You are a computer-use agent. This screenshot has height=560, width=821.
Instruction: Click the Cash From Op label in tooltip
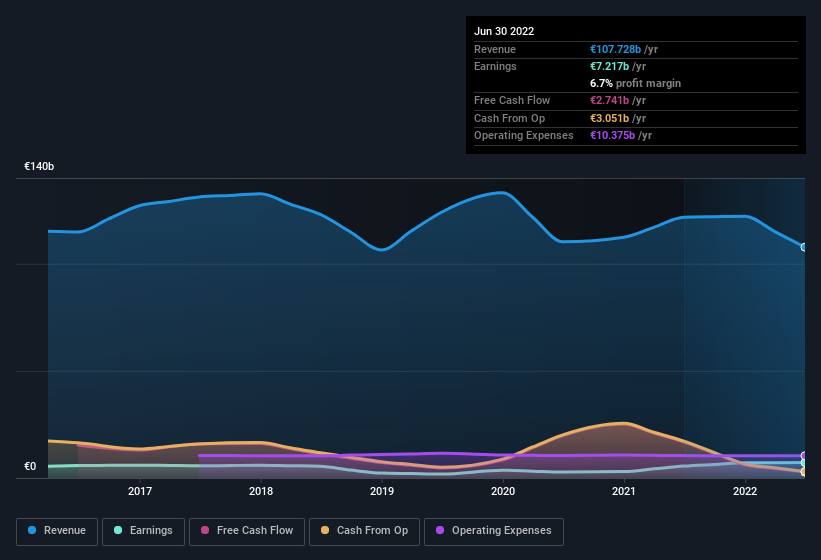tap(509, 118)
